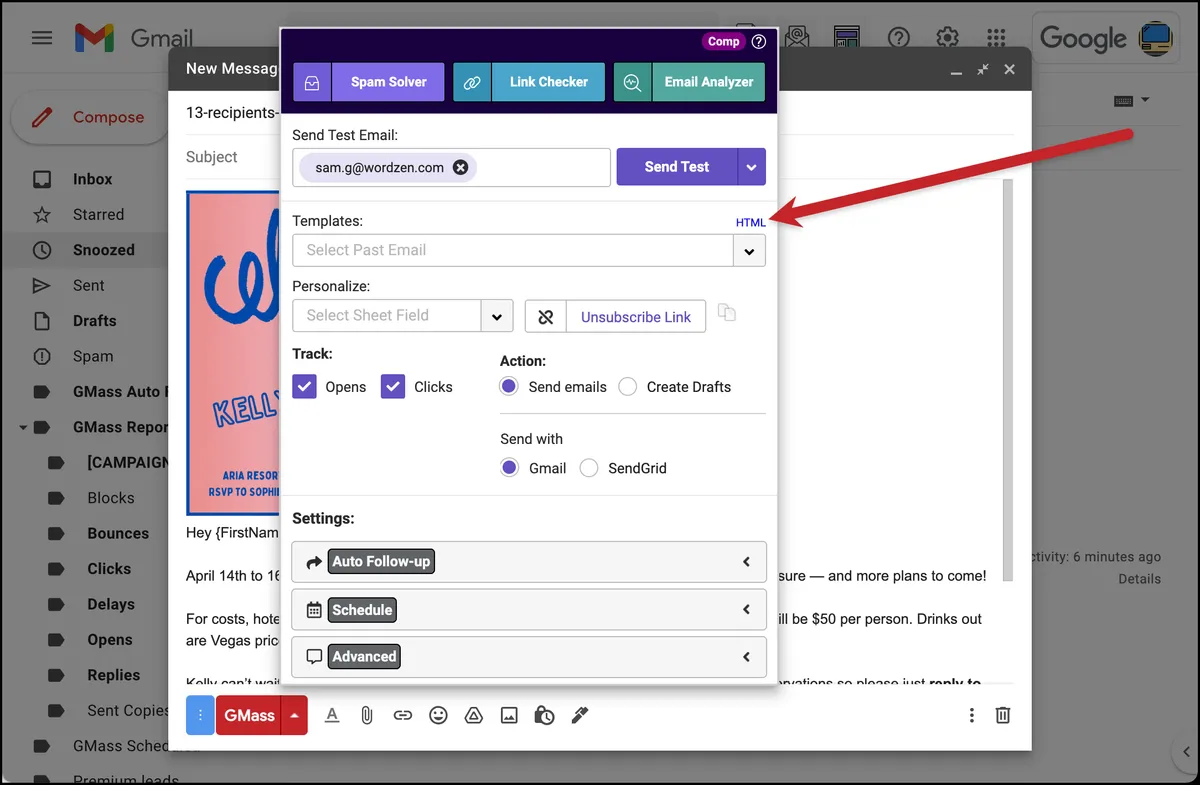Open Gmail settings gear icon
The height and width of the screenshot is (785, 1200).
point(947,38)
